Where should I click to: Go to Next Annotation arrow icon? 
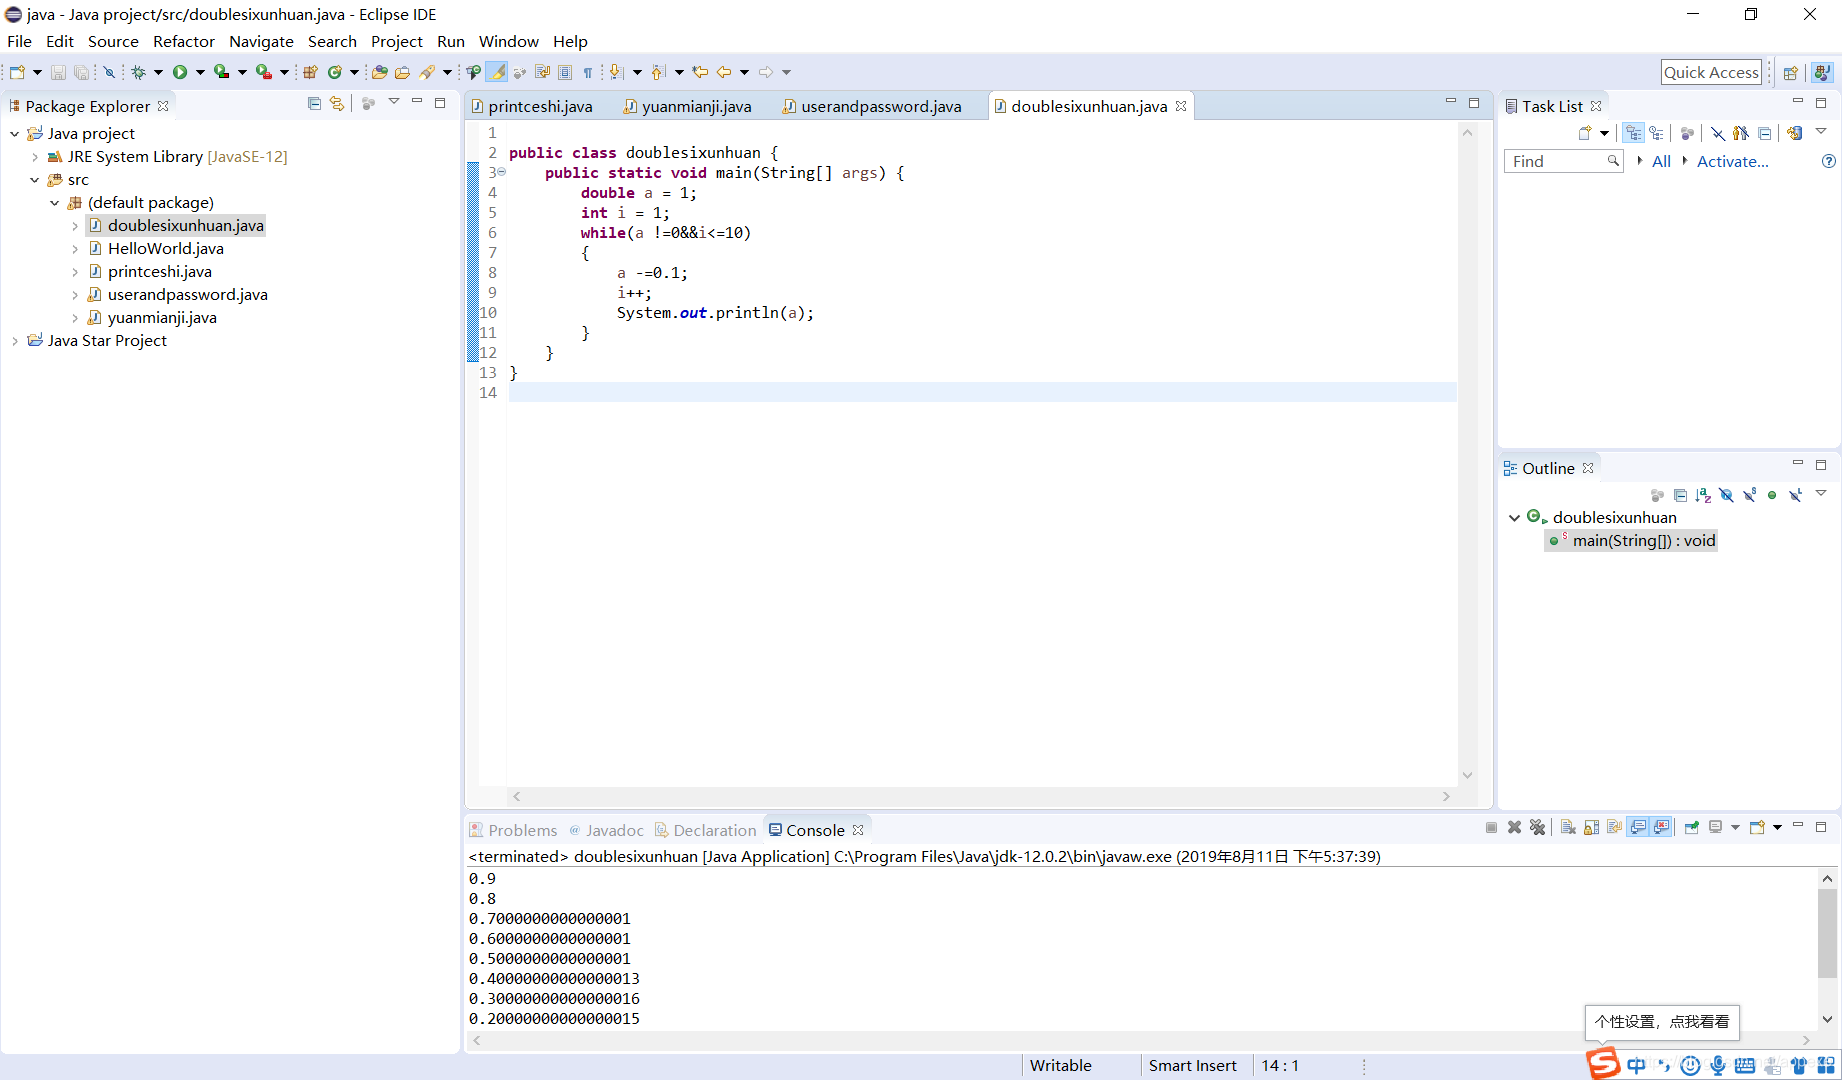pos(616,72)
